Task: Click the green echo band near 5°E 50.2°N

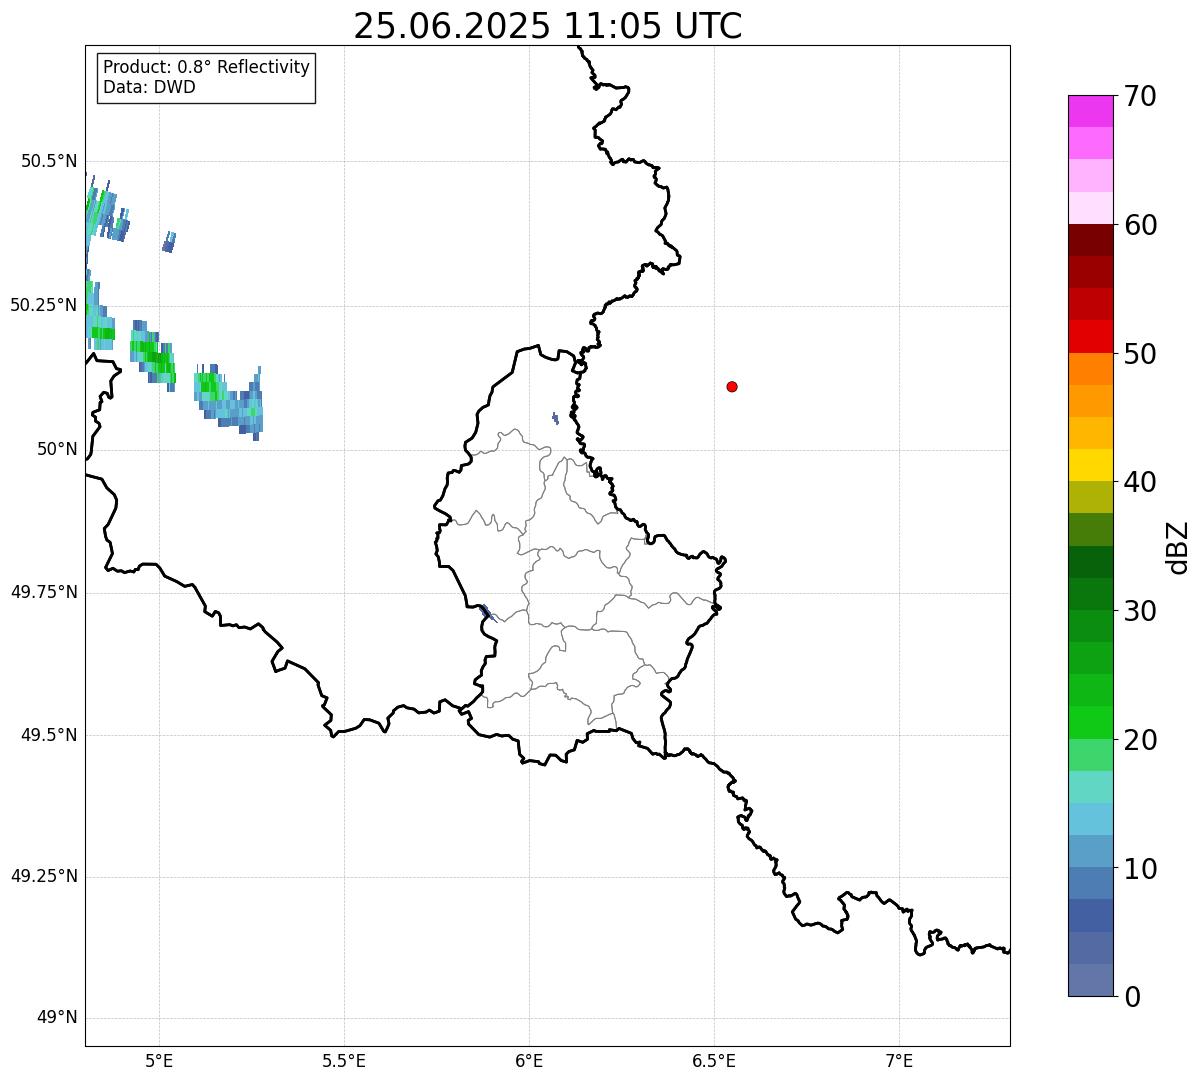Action: 153,354
